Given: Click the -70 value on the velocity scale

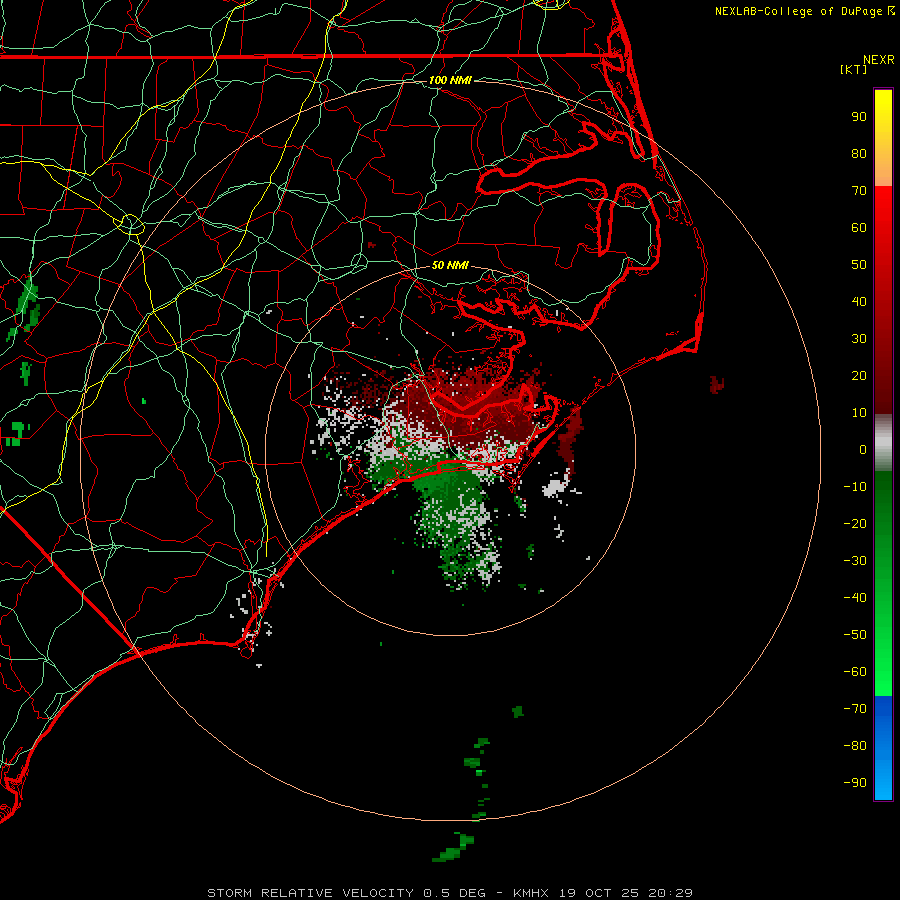Looking at the screenshot, I should (855, 708).
